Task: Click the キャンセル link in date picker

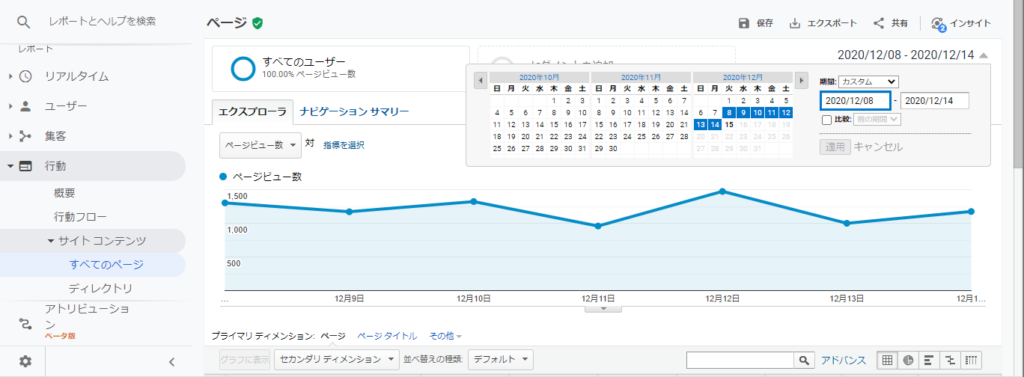Action: click(x=878, y=147)
